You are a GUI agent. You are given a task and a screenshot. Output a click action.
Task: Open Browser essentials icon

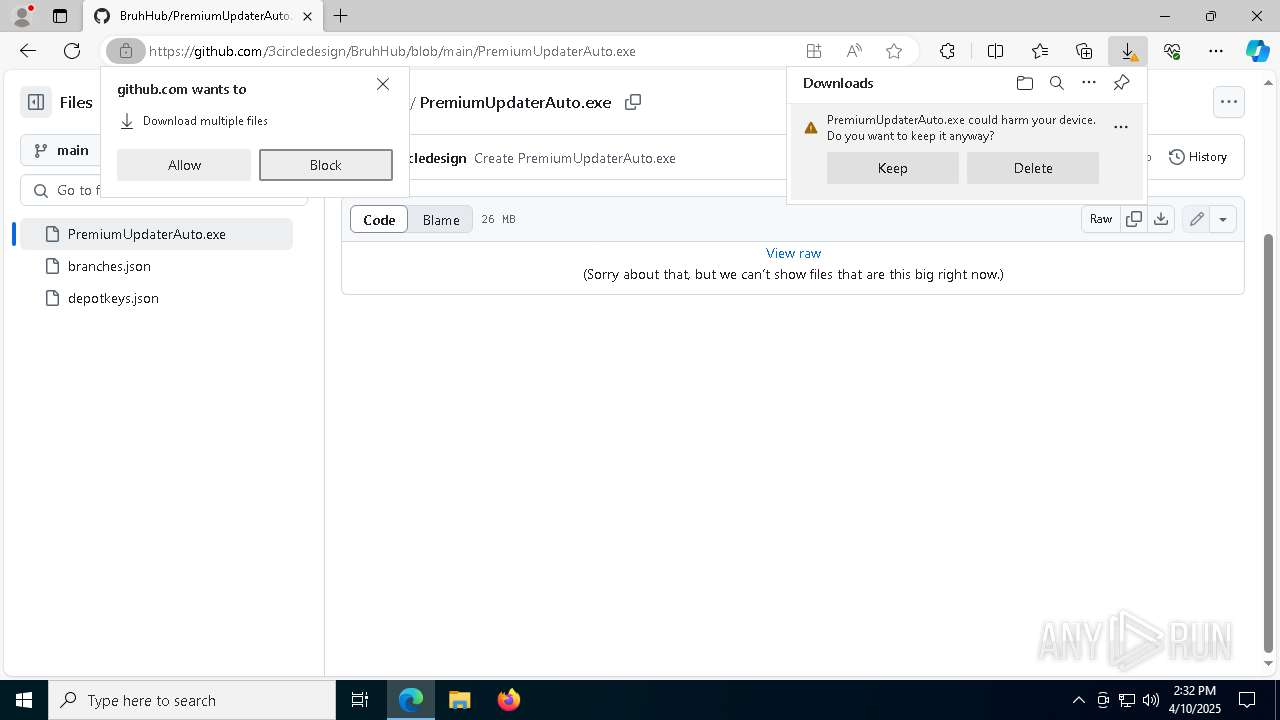coord(1172,51)
